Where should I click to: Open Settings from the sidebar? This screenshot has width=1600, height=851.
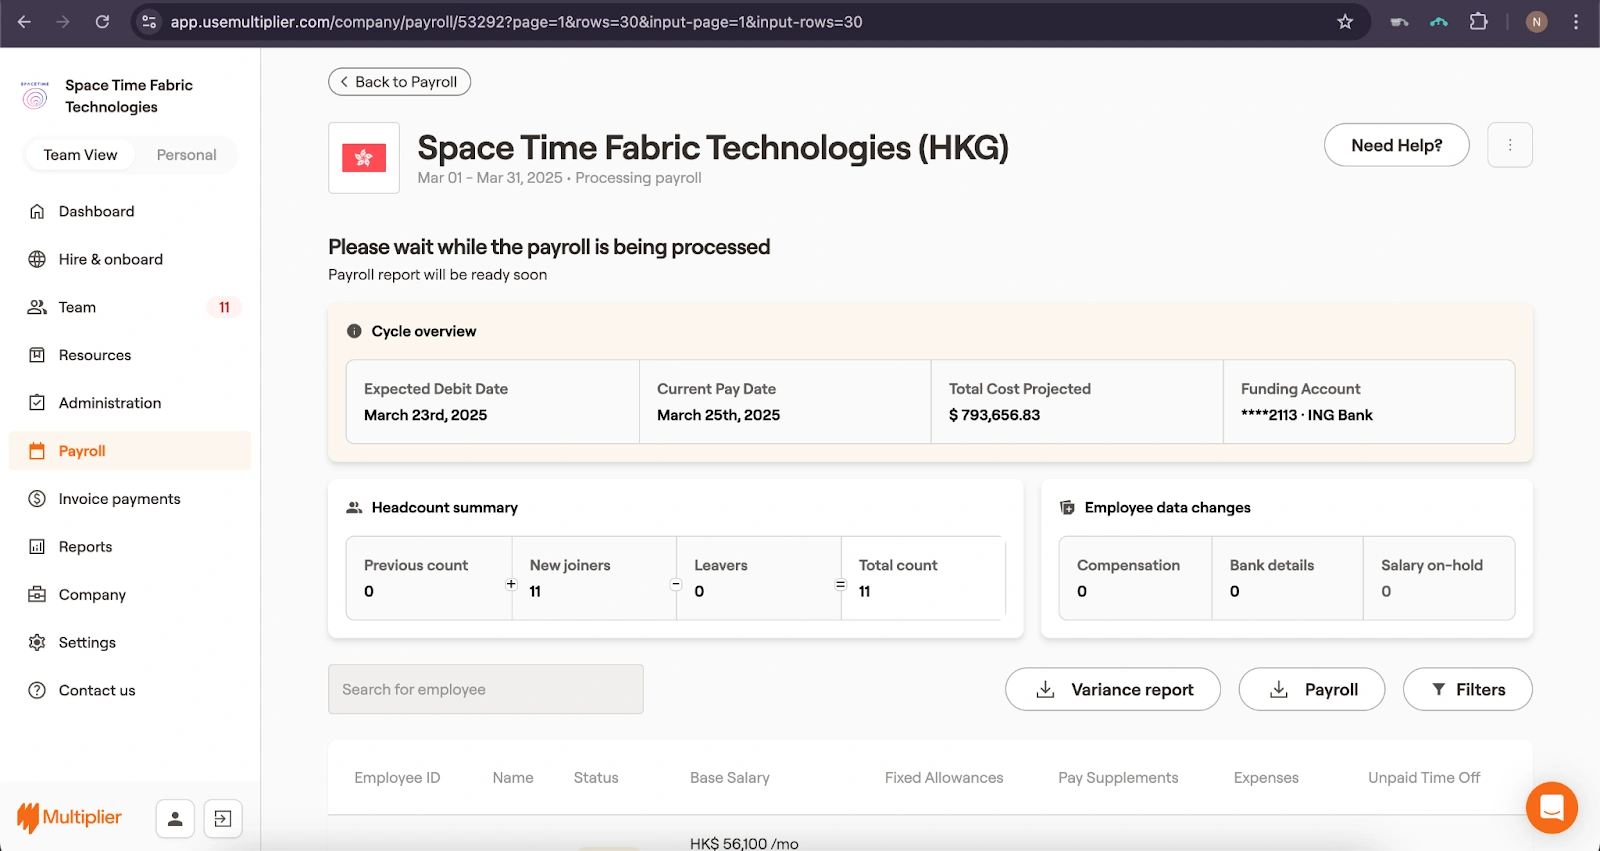pyautogui.click(x=130, y=643)
